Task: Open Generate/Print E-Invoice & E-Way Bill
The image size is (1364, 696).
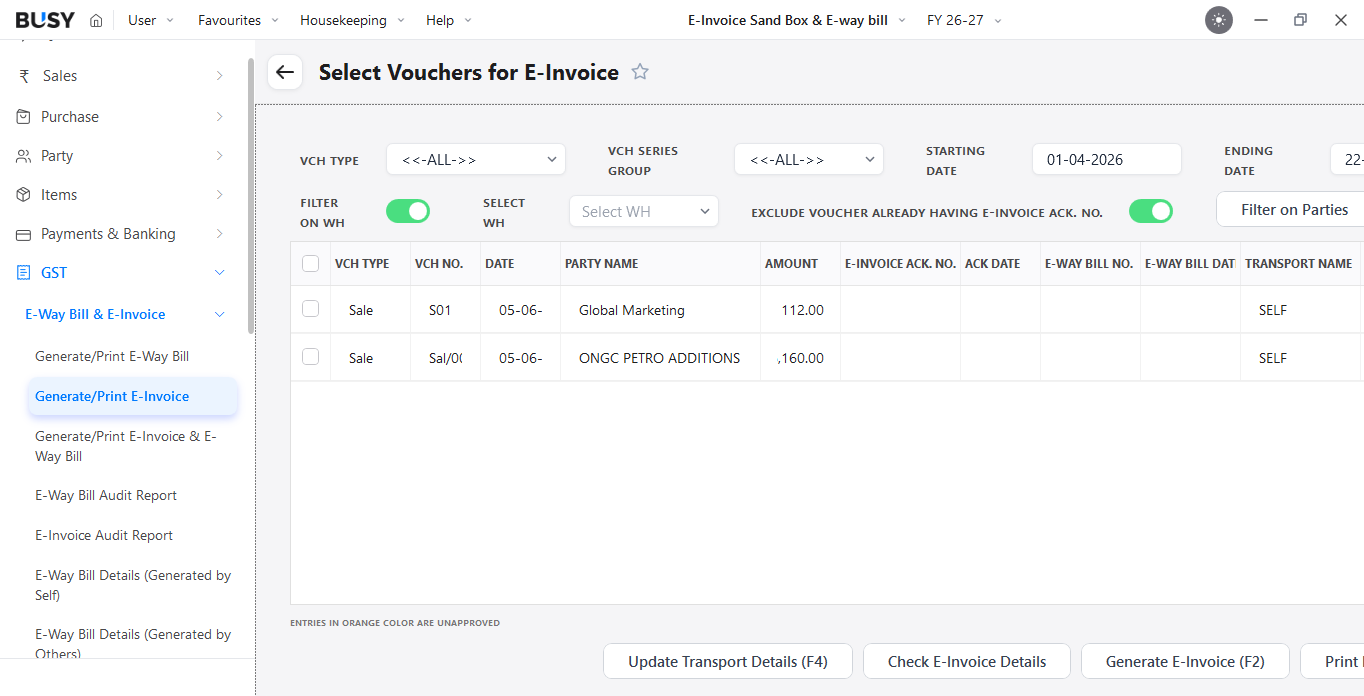Action: tap(126, 446)
